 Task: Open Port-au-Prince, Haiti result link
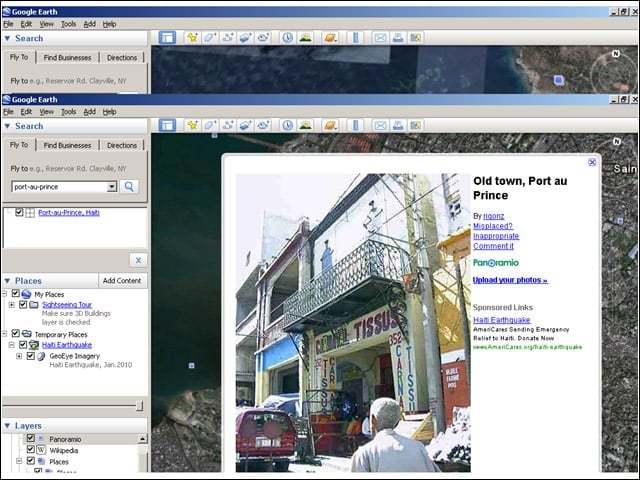click(x=69, y=213)
